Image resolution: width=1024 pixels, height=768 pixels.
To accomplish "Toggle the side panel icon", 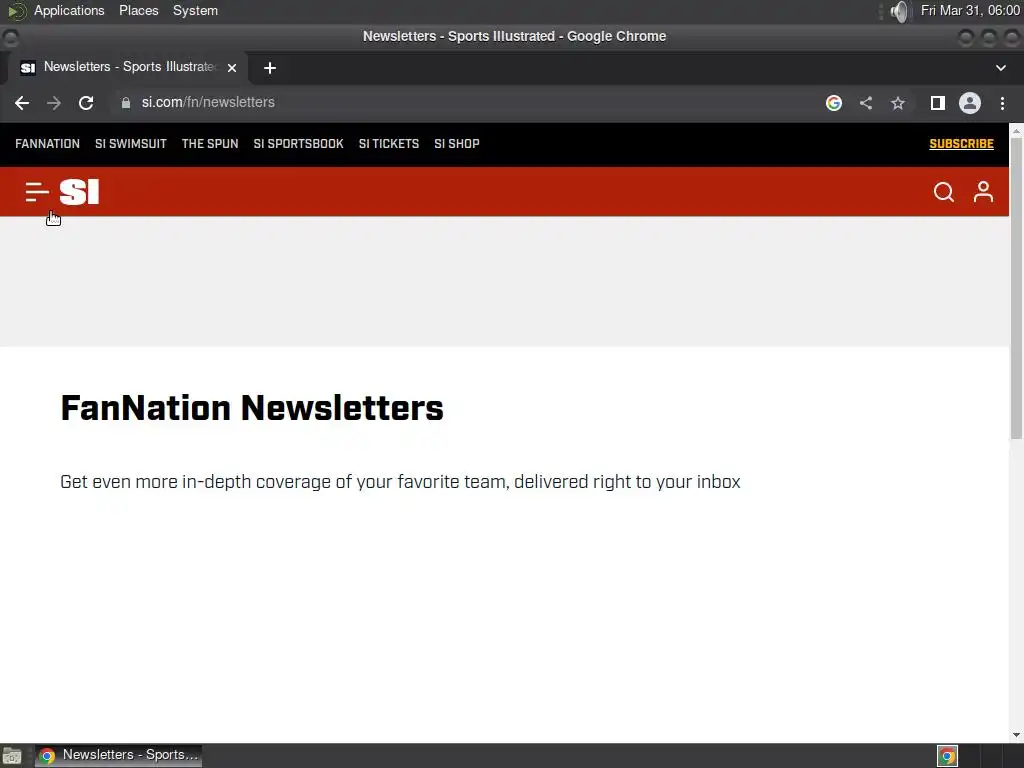I will [x=938, y=103].
